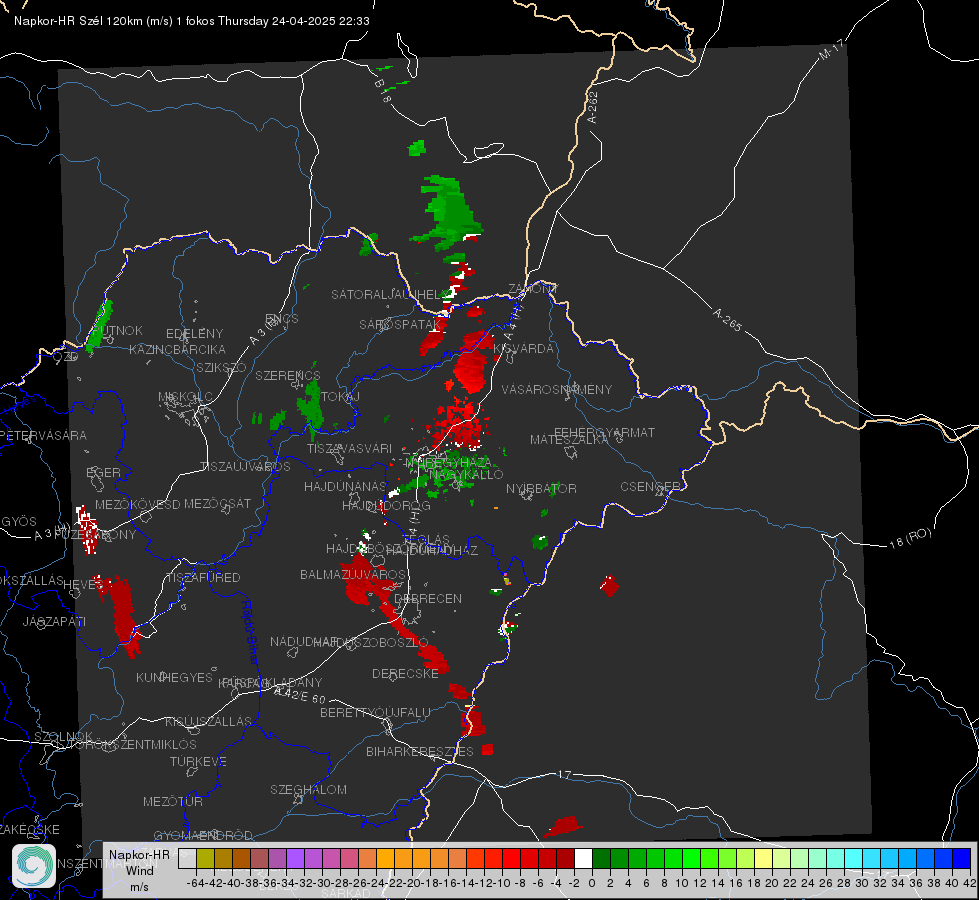
Task: Click the swirl logo icon at bottom left
Action: [34, 866]
